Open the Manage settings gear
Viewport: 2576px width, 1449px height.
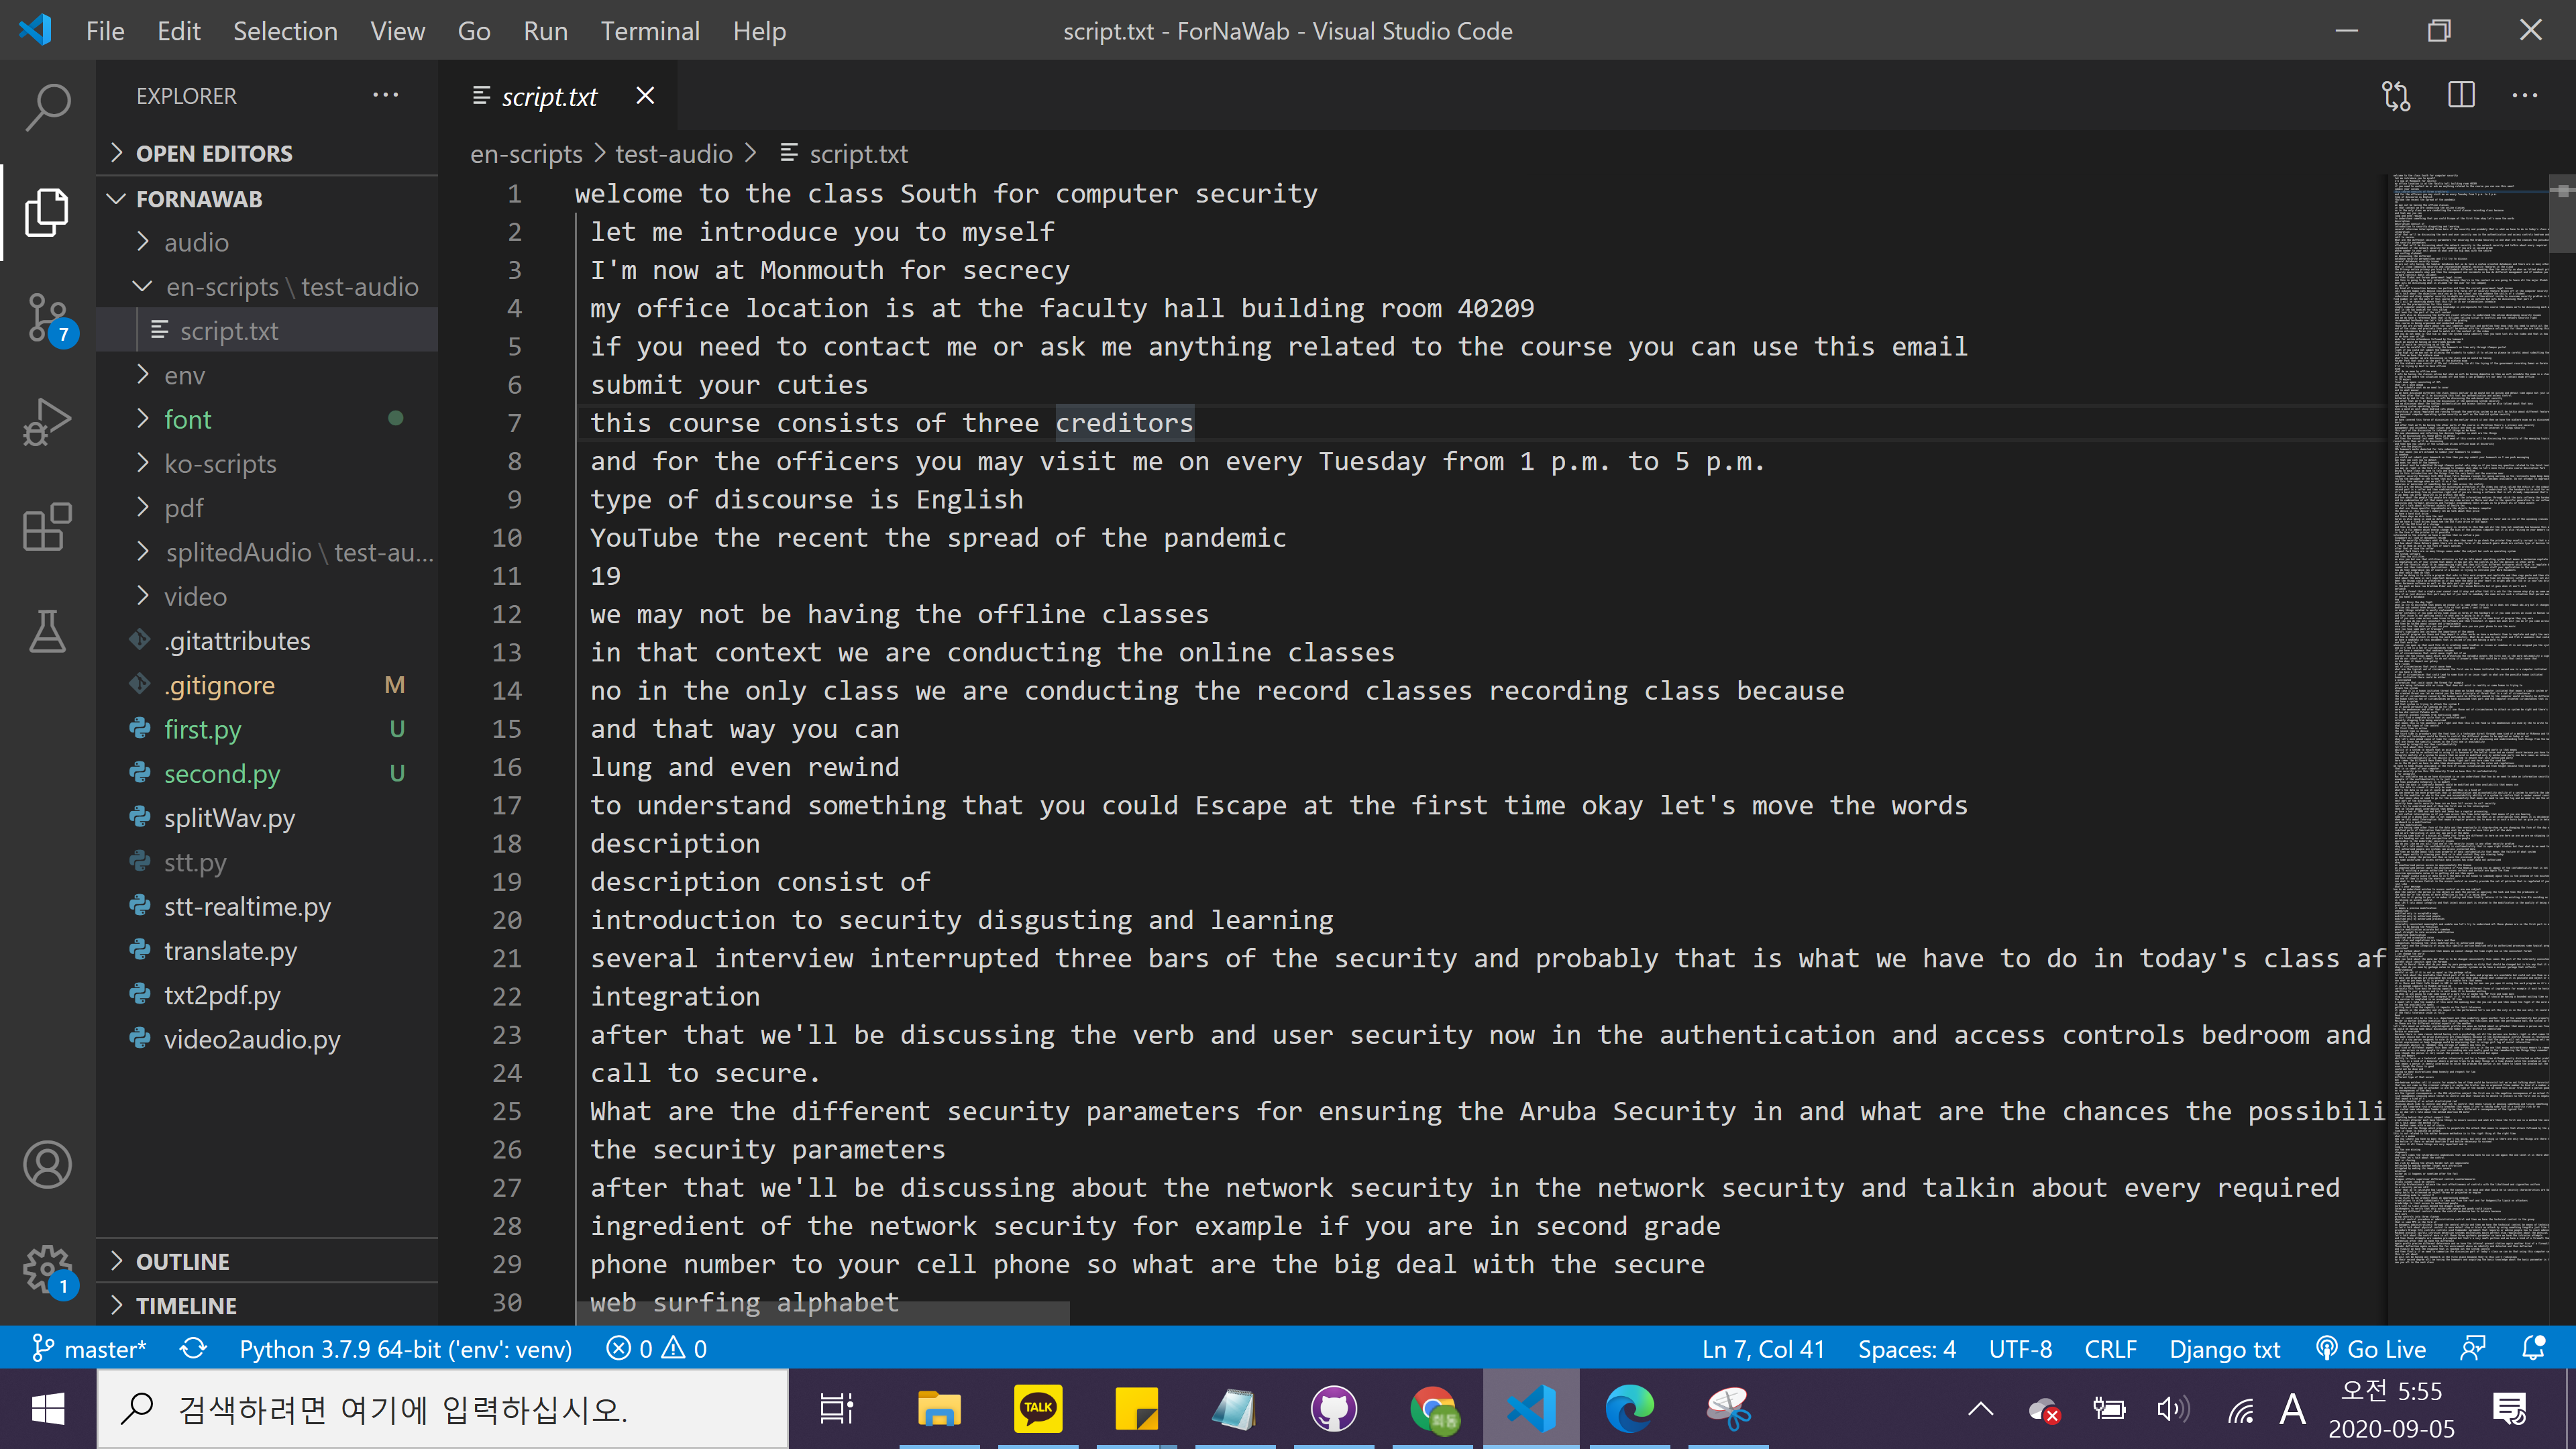point(47,1270)
